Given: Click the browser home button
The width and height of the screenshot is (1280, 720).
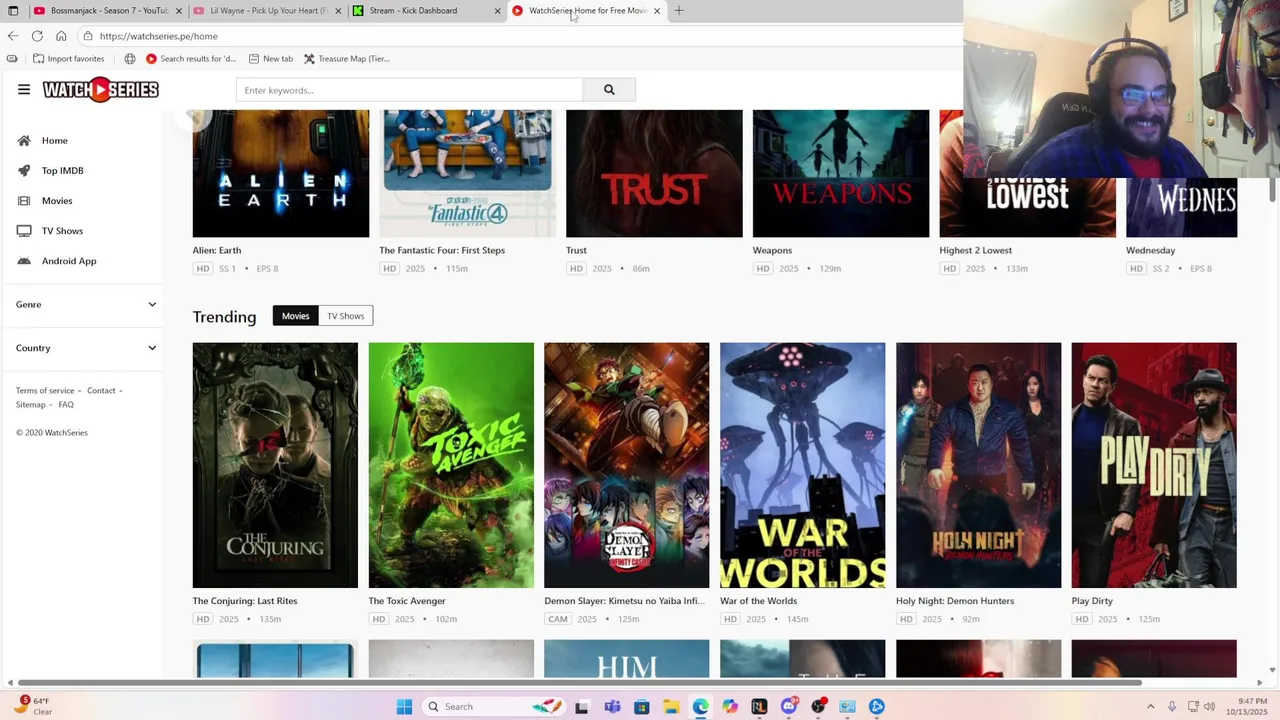Looking at the screenshot, I should [61, 36].
